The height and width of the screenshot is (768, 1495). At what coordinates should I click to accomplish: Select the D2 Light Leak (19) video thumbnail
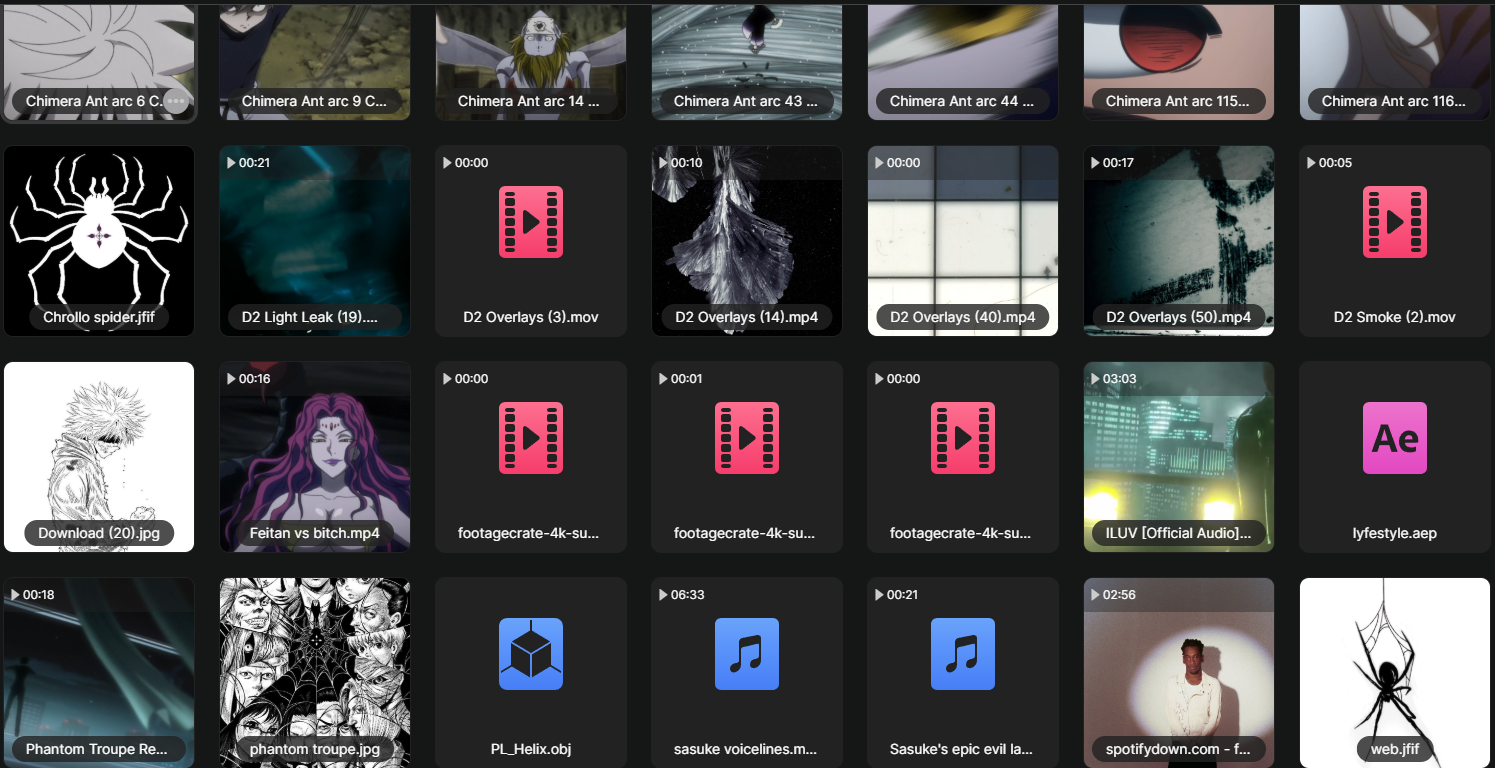pyautogui.click(x=315, y=241)
